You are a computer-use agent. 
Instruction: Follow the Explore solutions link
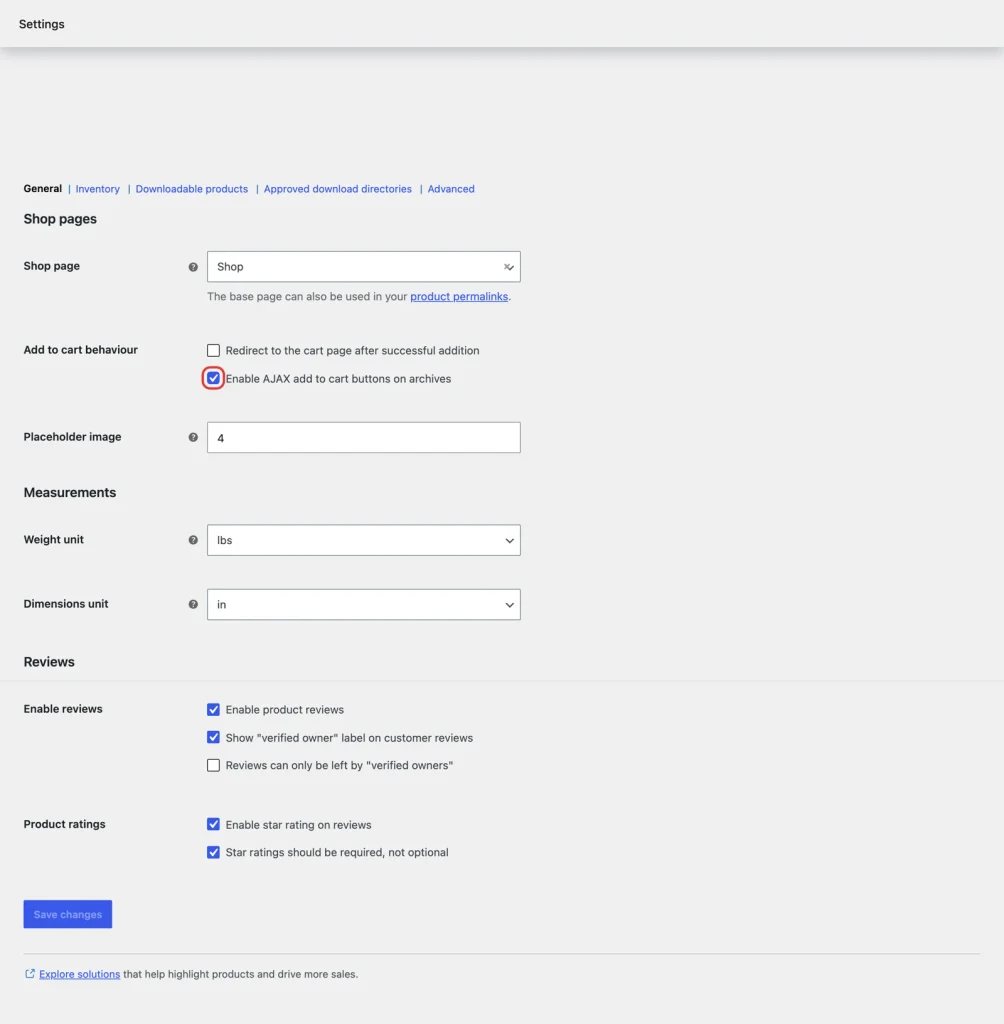tap(79, 974)
